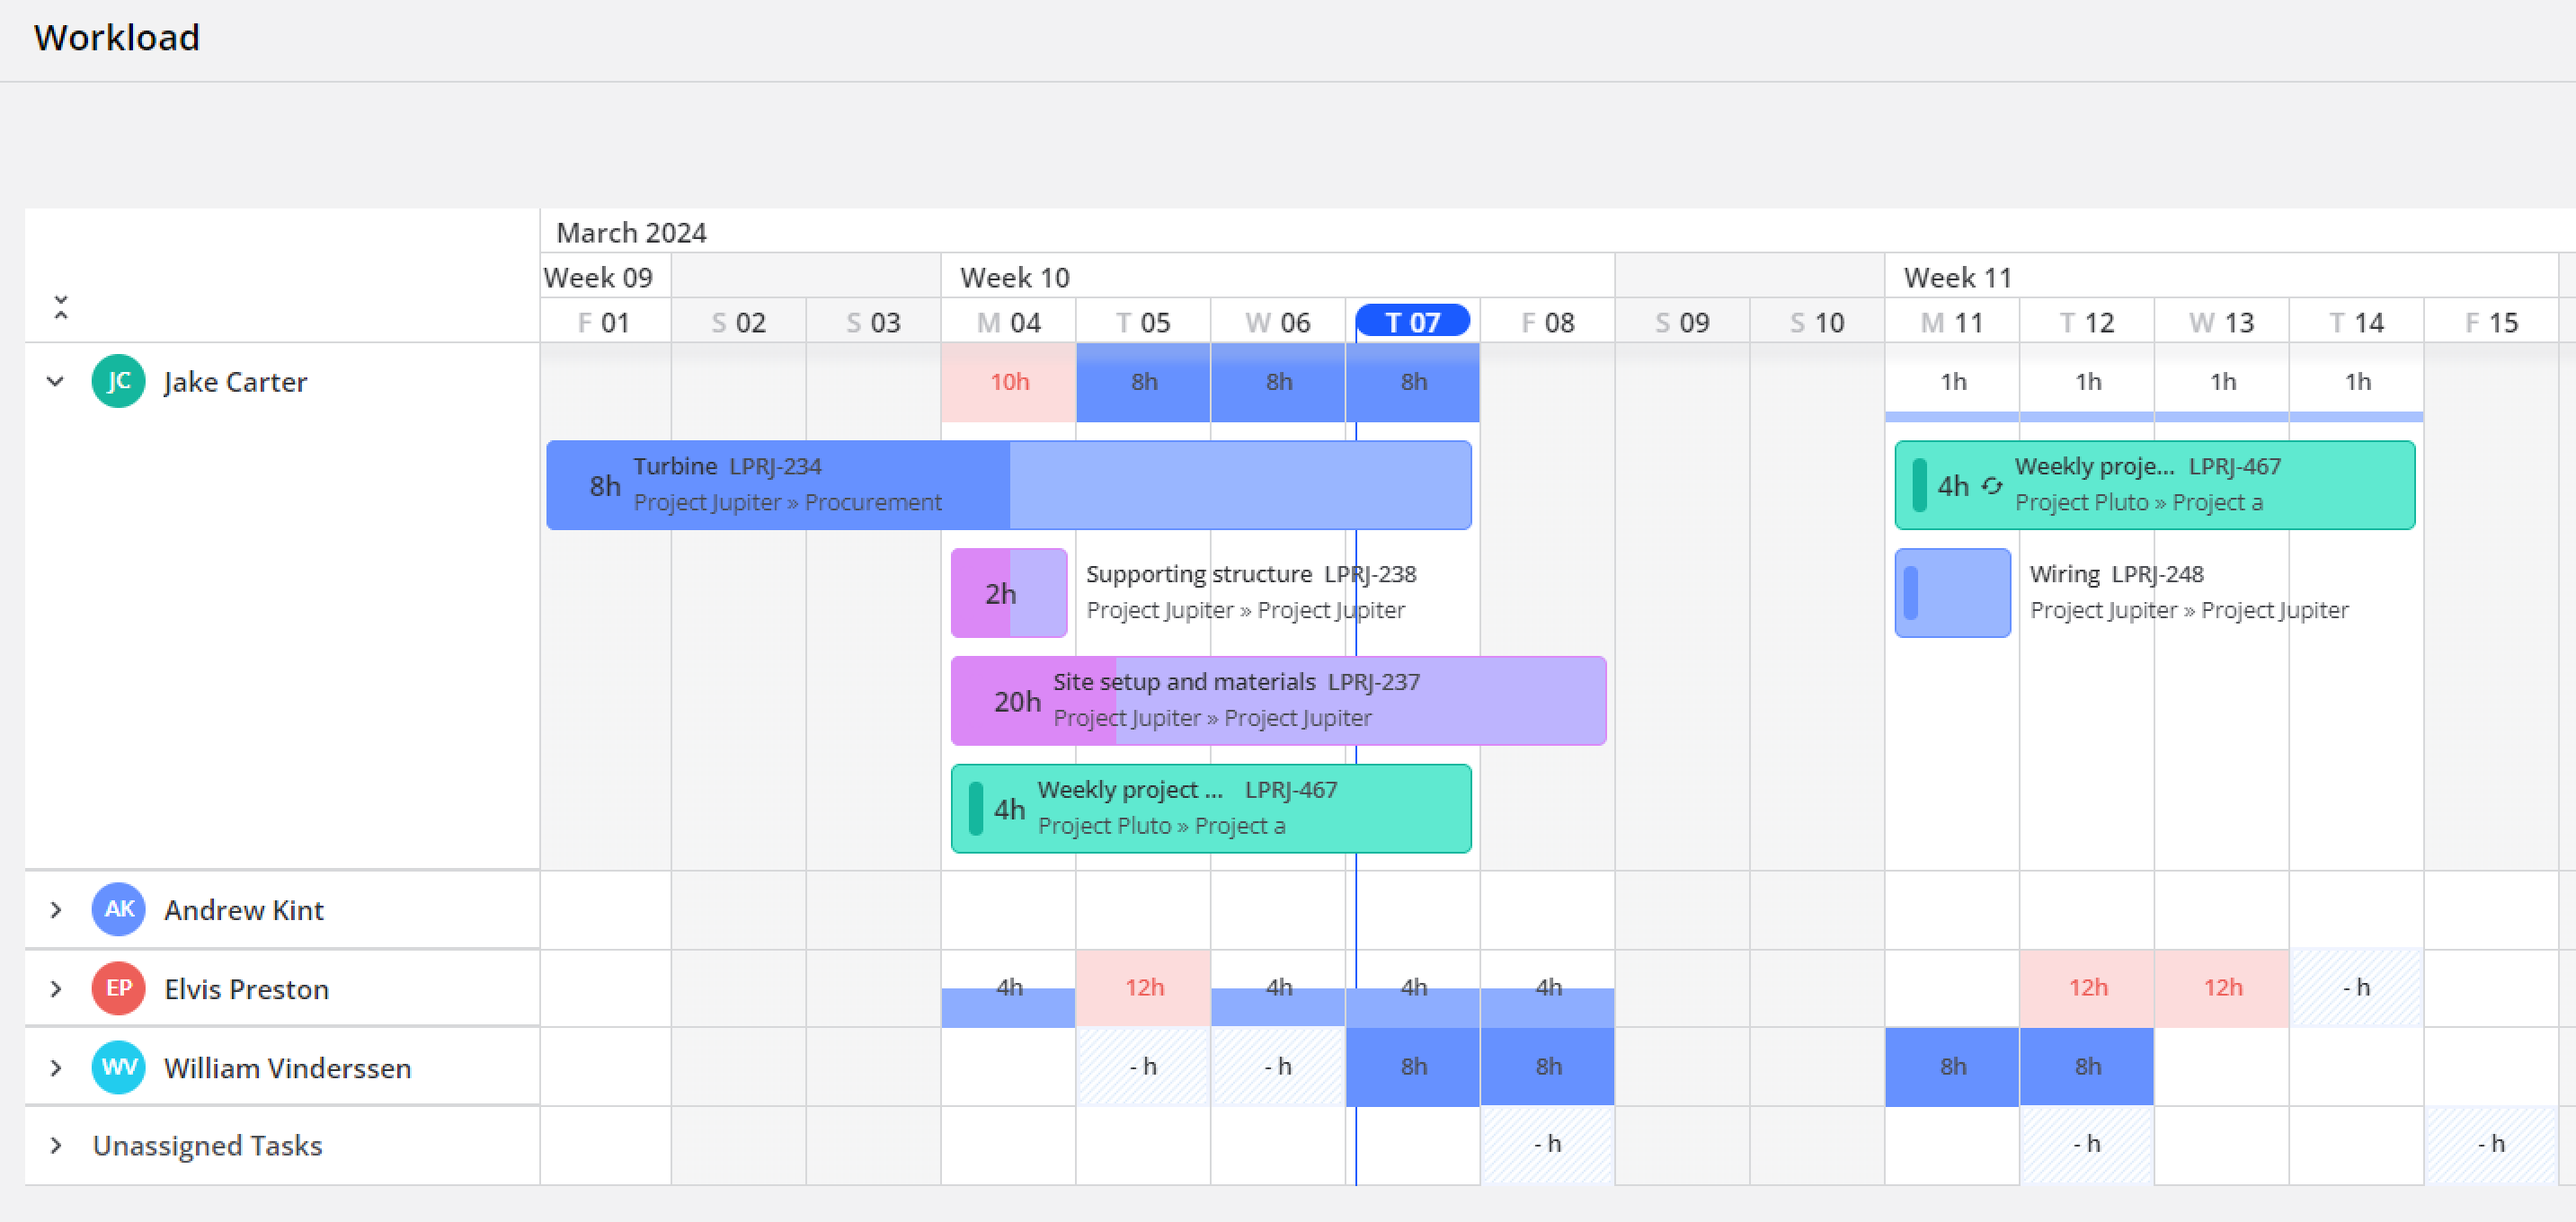Open the Wiring LPRJ-248 task block
2576x1222 pixels.
[1952, 593]
